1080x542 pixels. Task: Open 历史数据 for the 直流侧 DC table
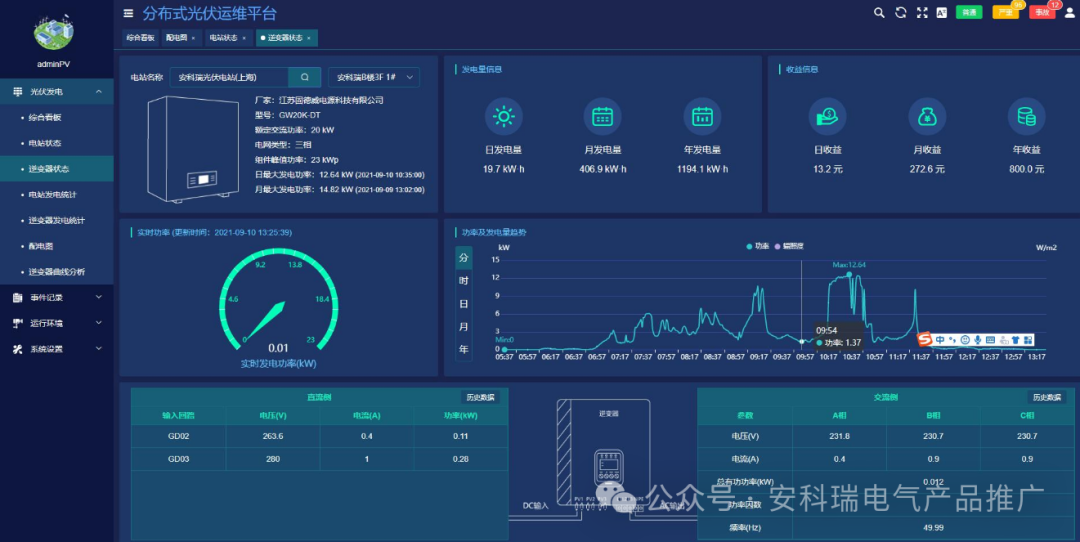480,397
